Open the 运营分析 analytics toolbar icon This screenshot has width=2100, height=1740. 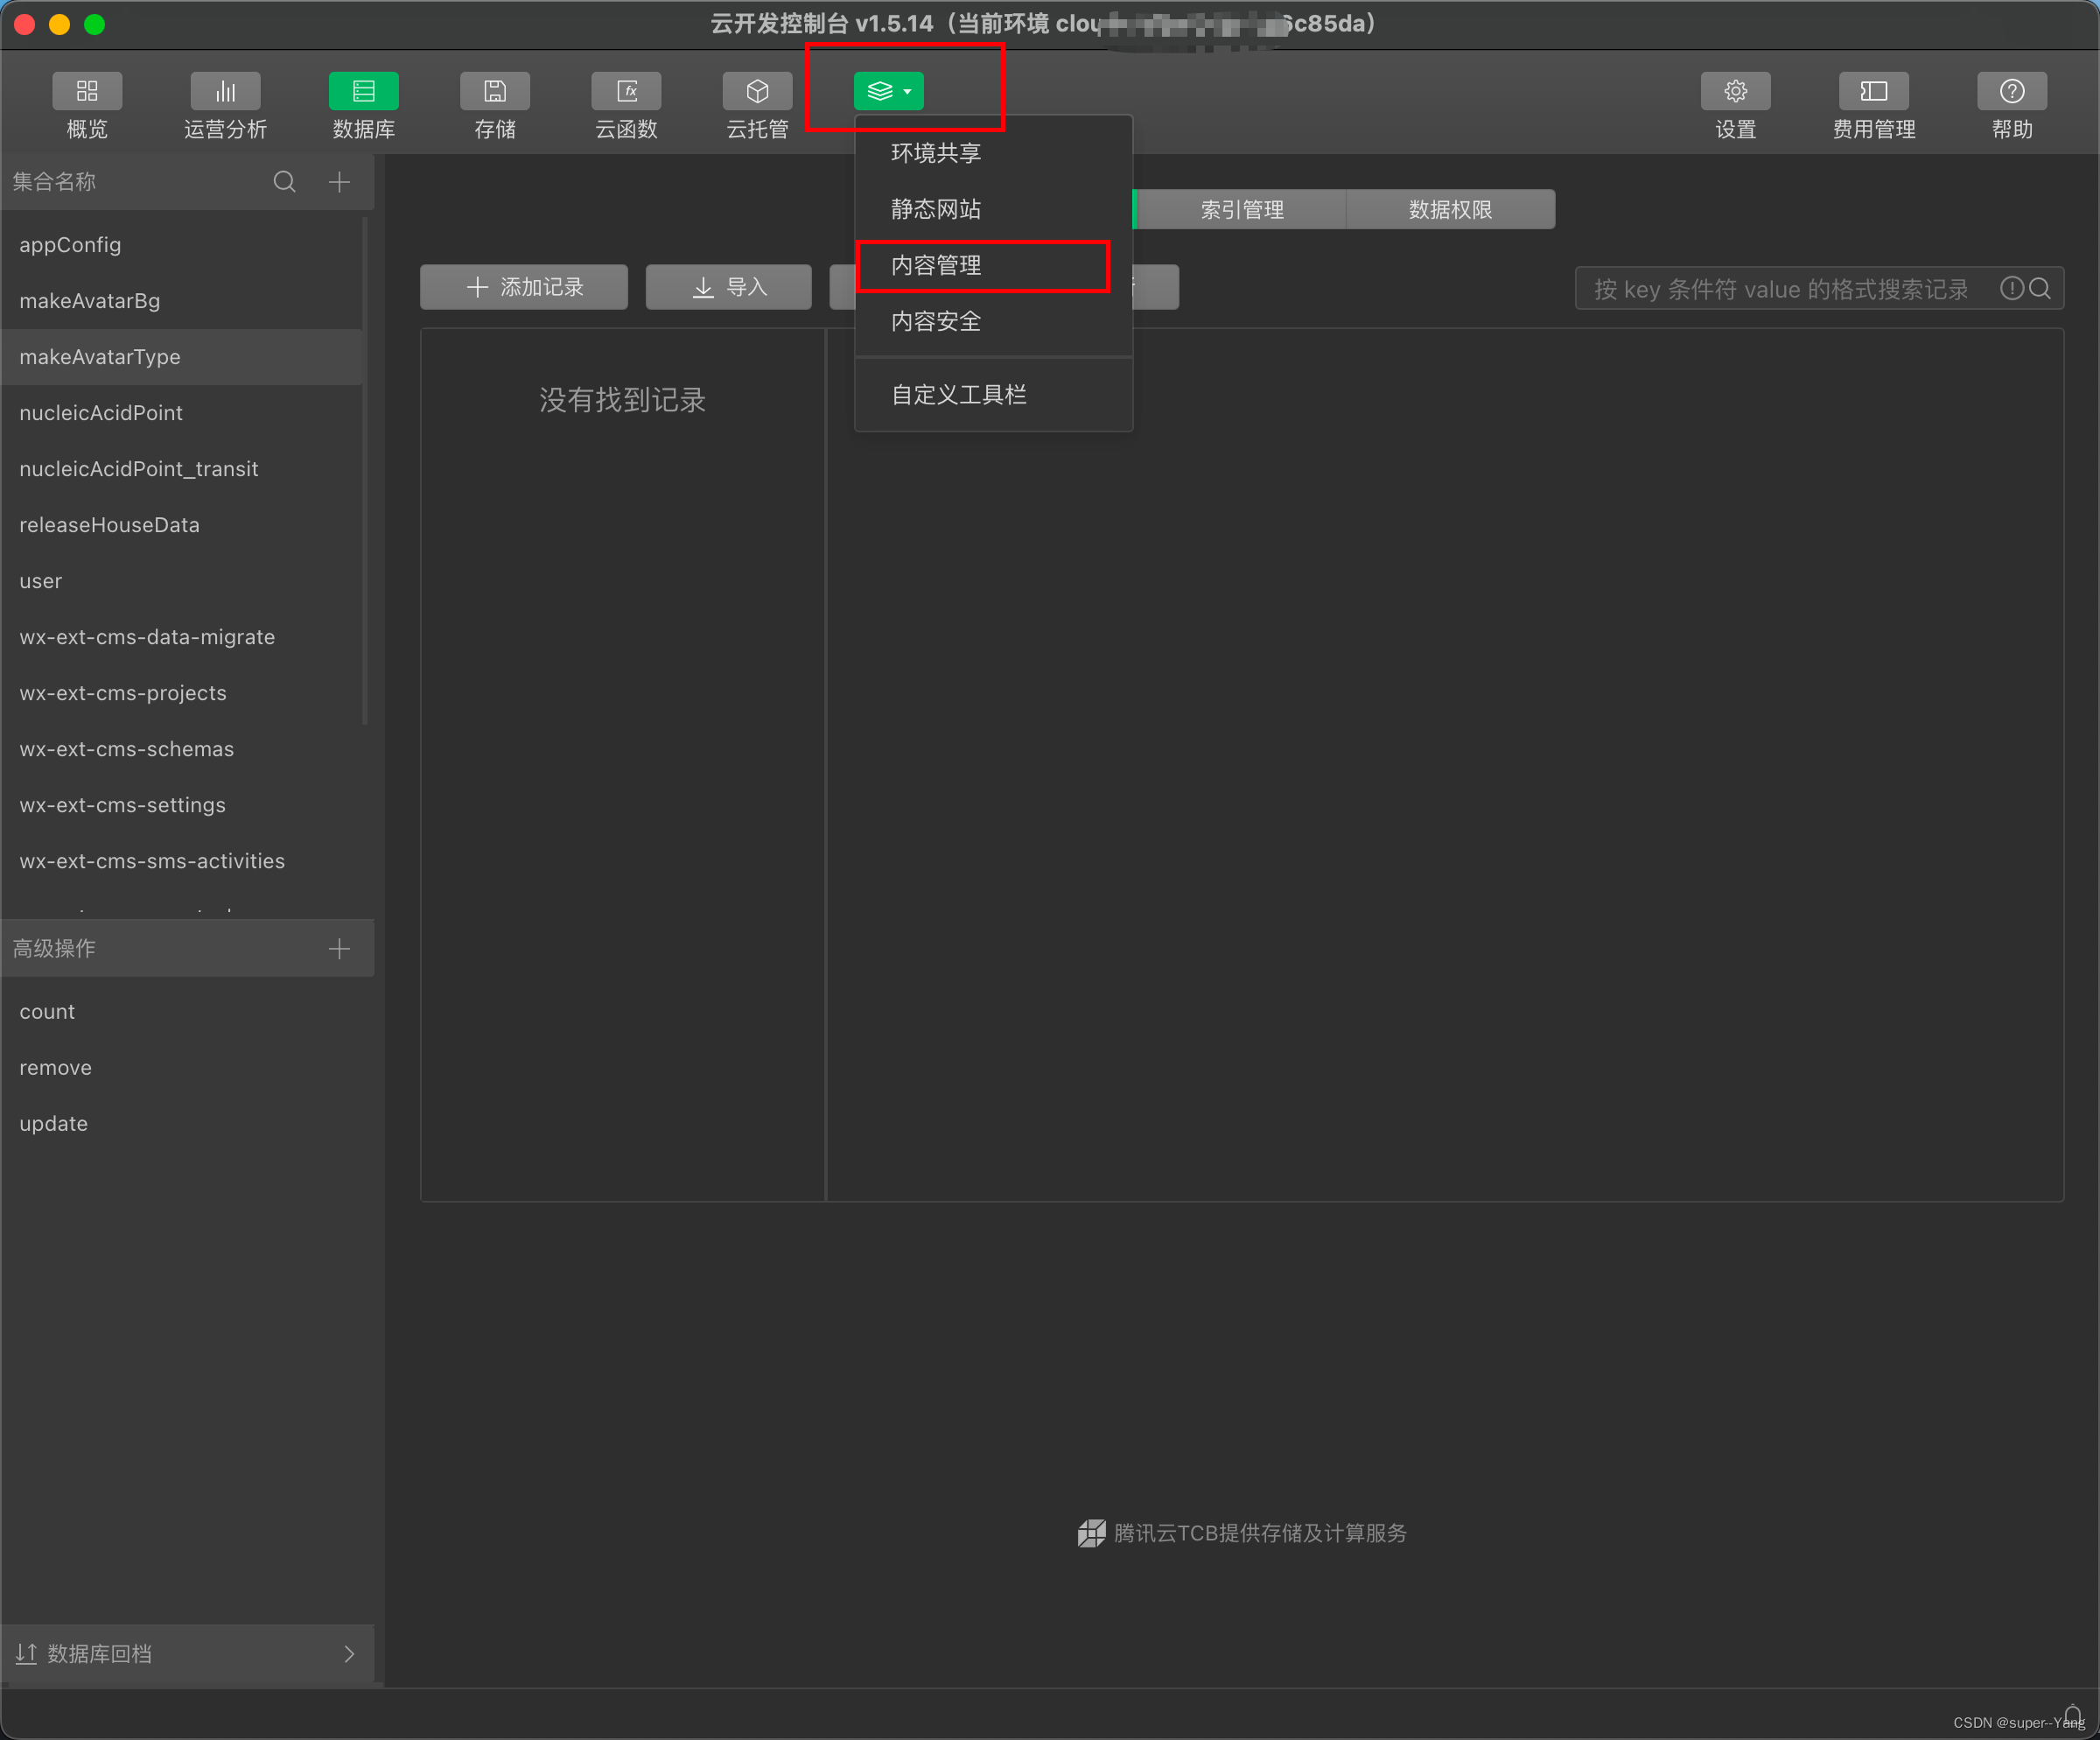pos(225,91)
